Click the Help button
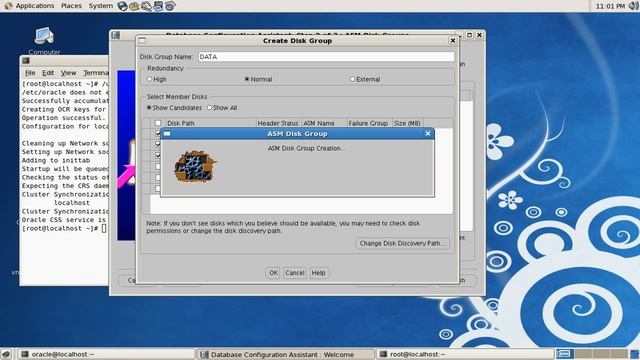 click(318, 273)
